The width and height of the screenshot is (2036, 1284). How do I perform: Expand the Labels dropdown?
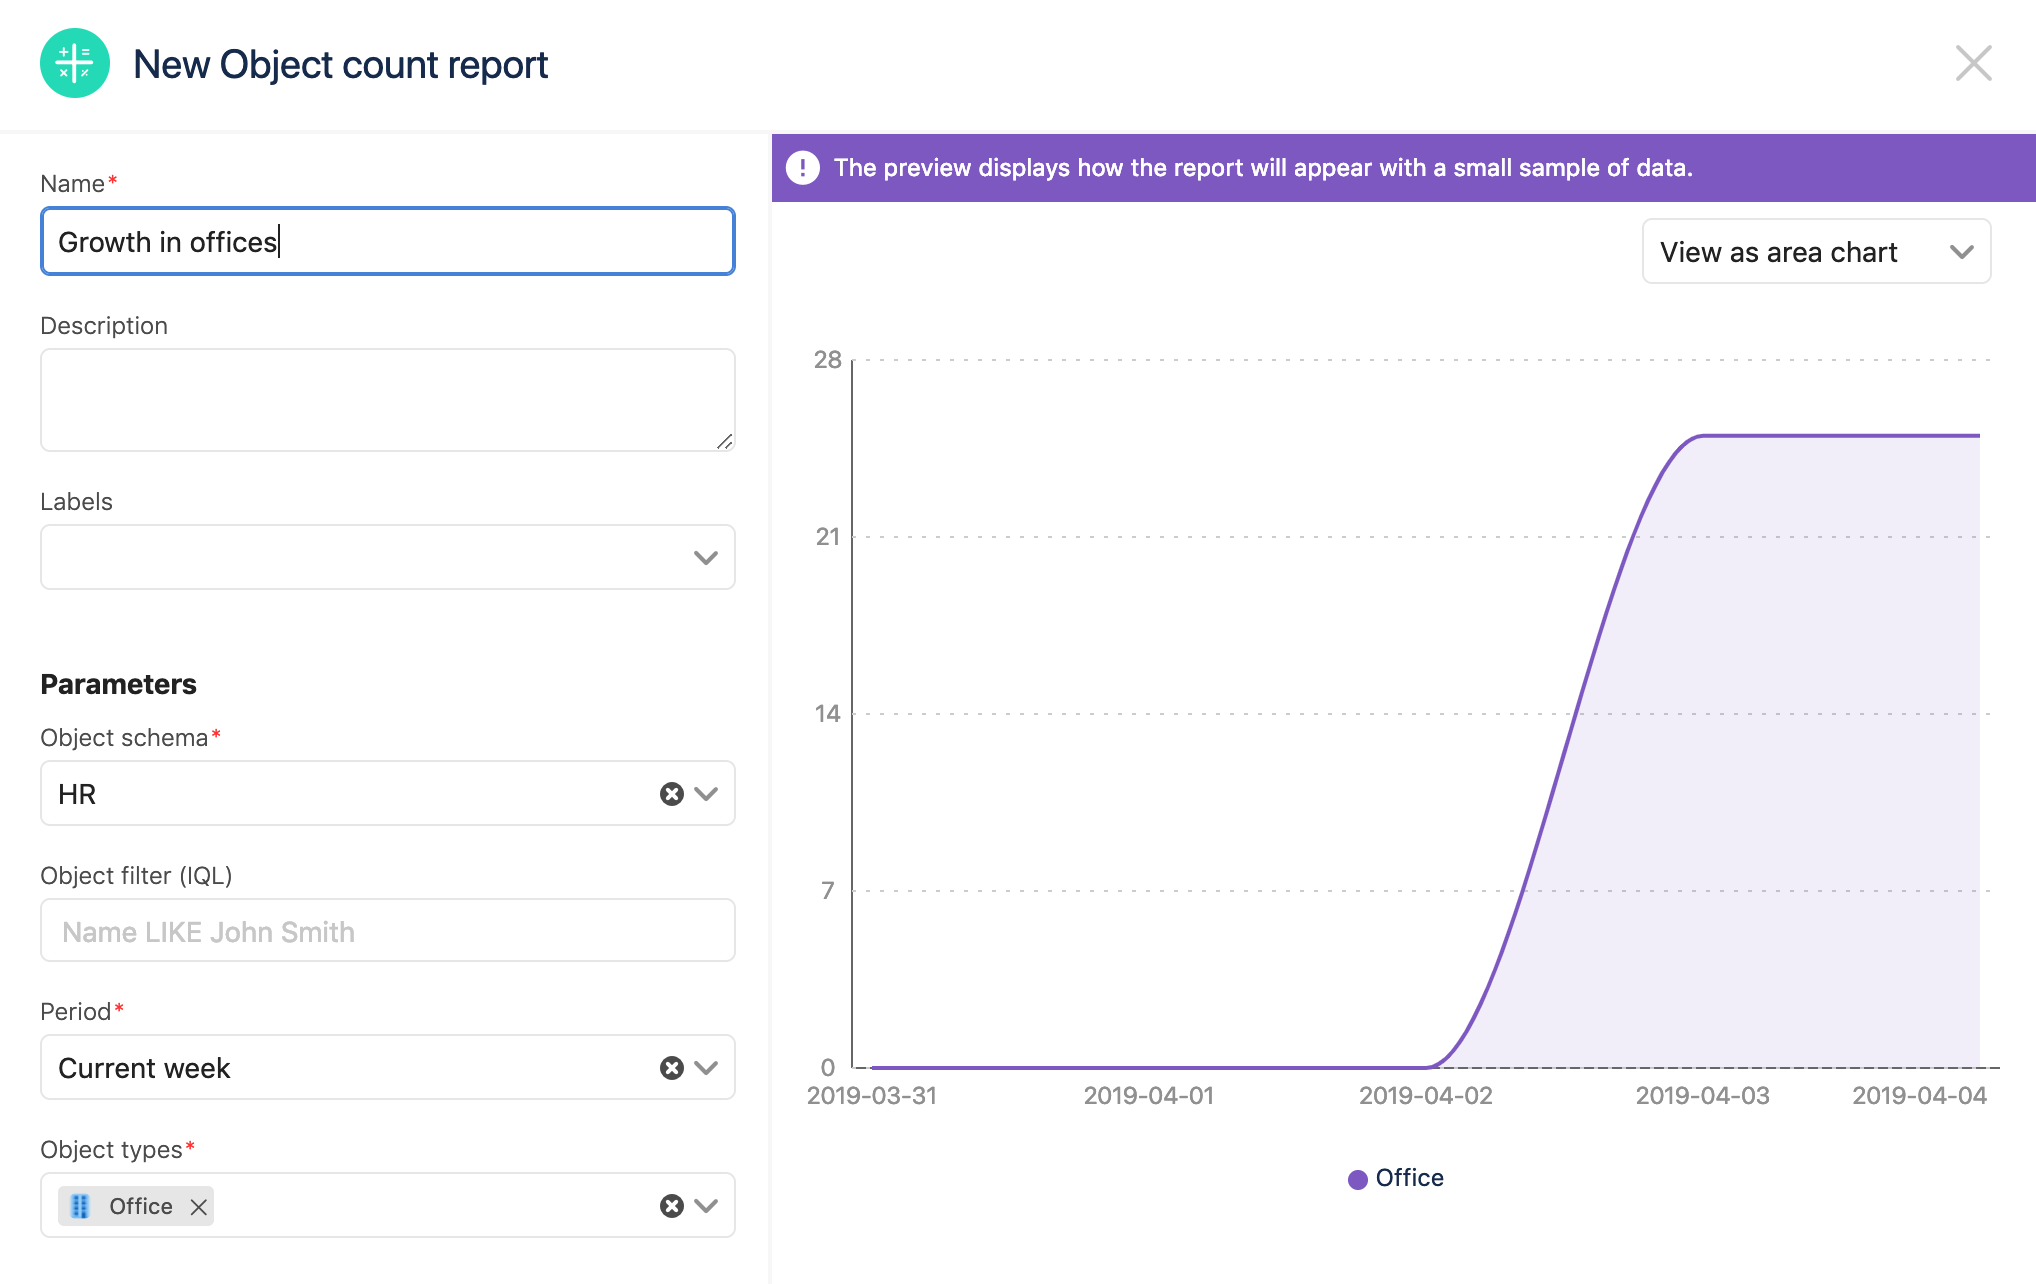(x=705, y=558)
